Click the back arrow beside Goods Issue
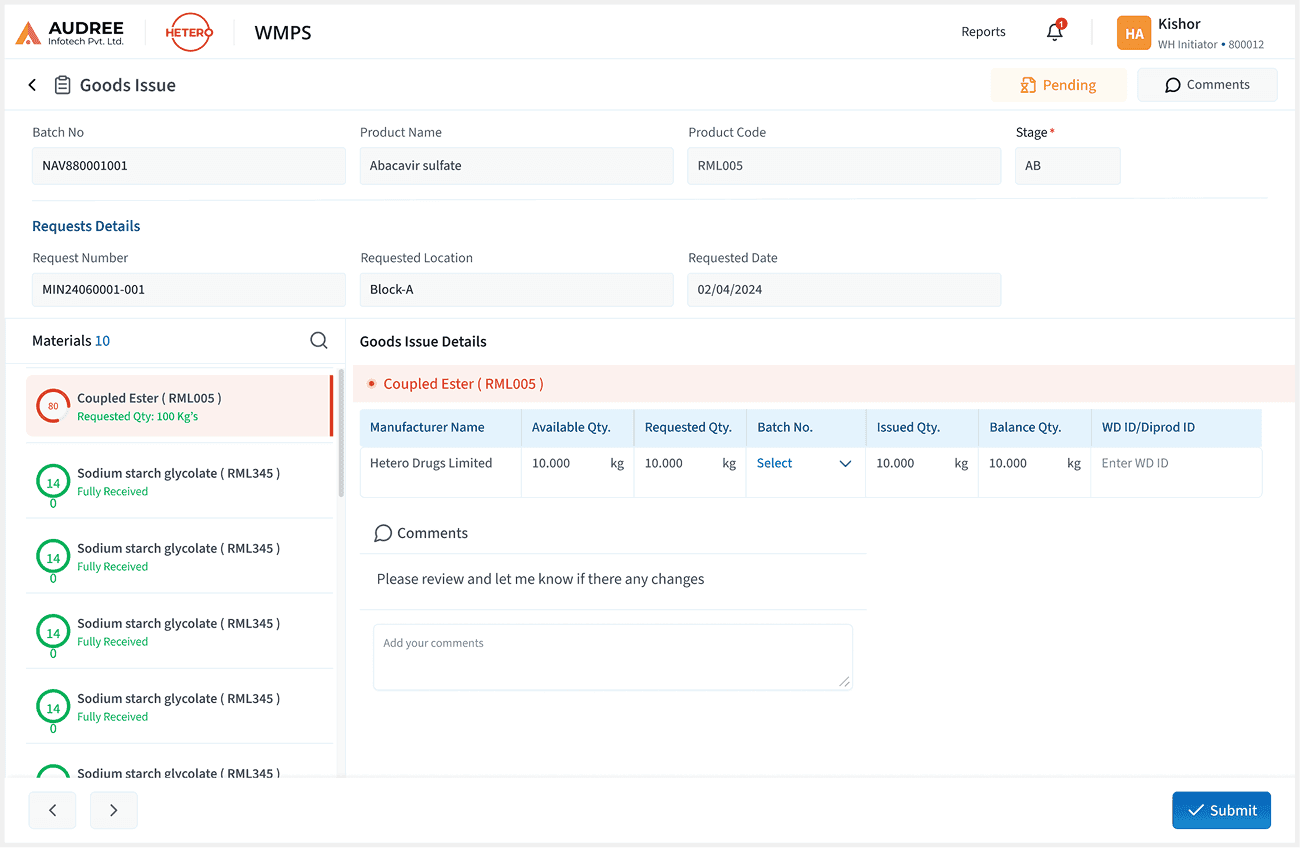The height and width of the screenshot is (848, 1300). point(32,85)
